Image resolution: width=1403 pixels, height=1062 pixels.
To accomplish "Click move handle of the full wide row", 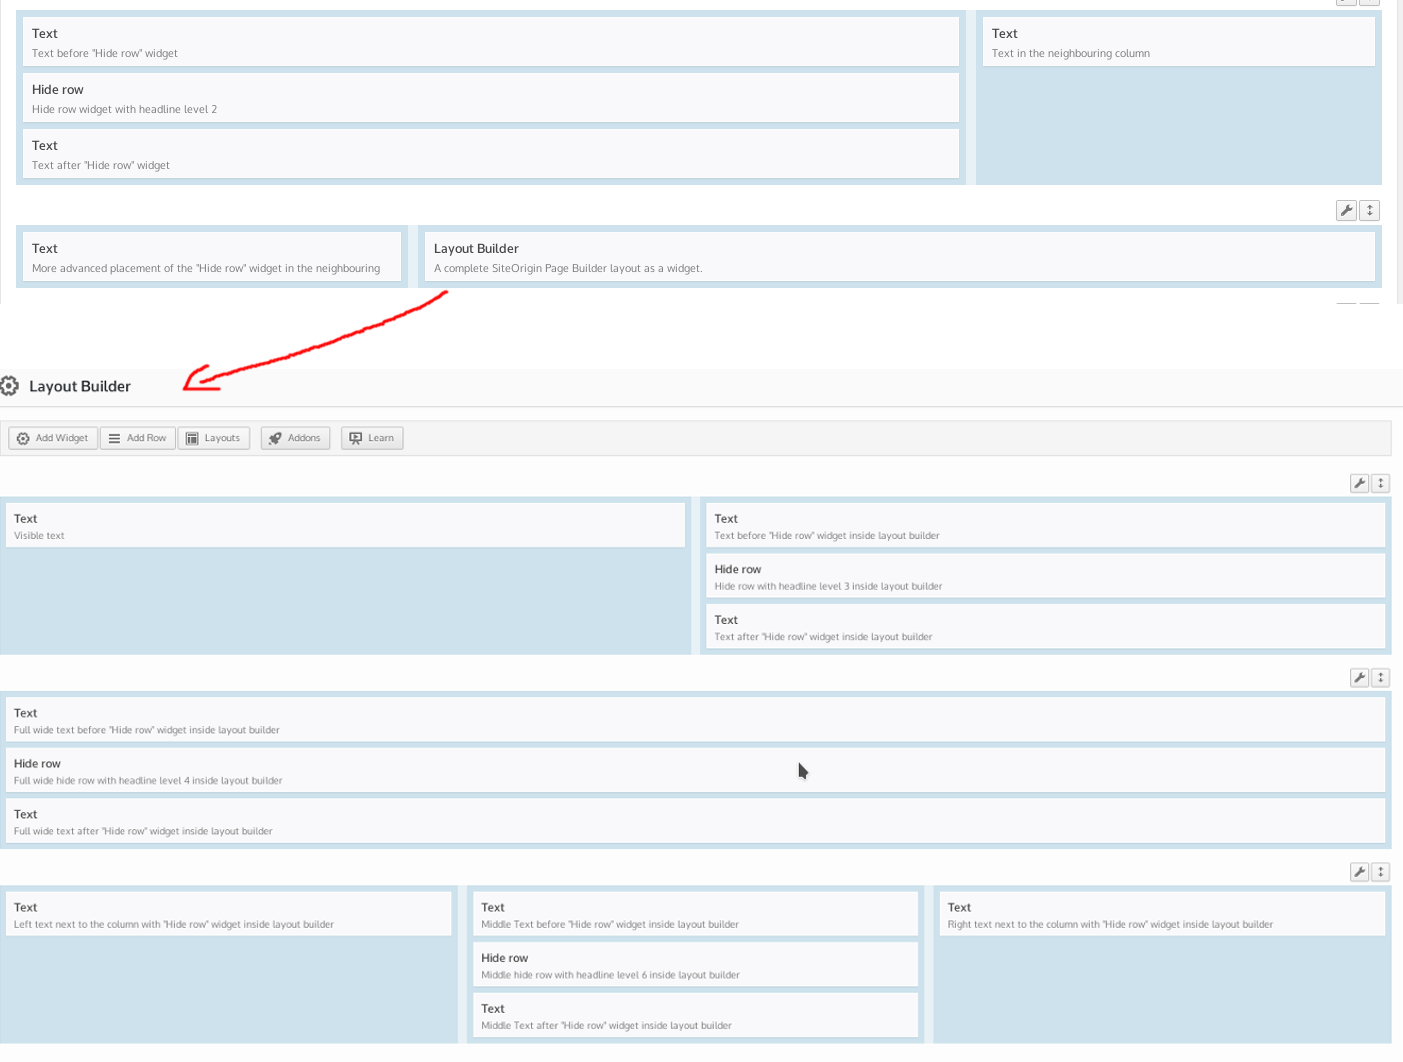I will coord(1381,677).
